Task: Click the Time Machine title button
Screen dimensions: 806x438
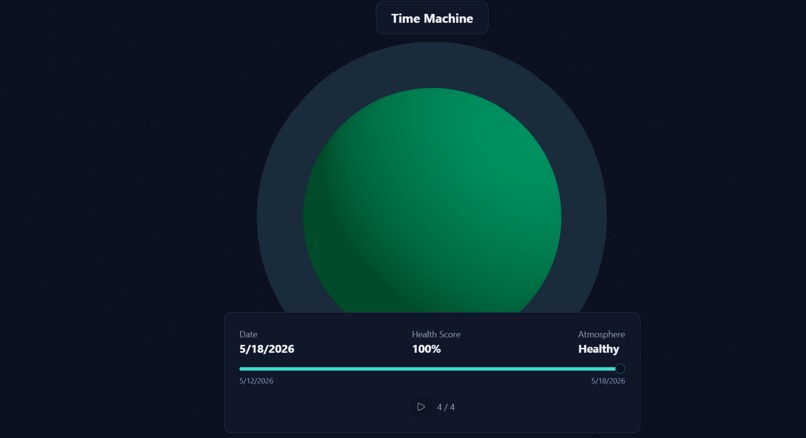Action: (432, 18)
